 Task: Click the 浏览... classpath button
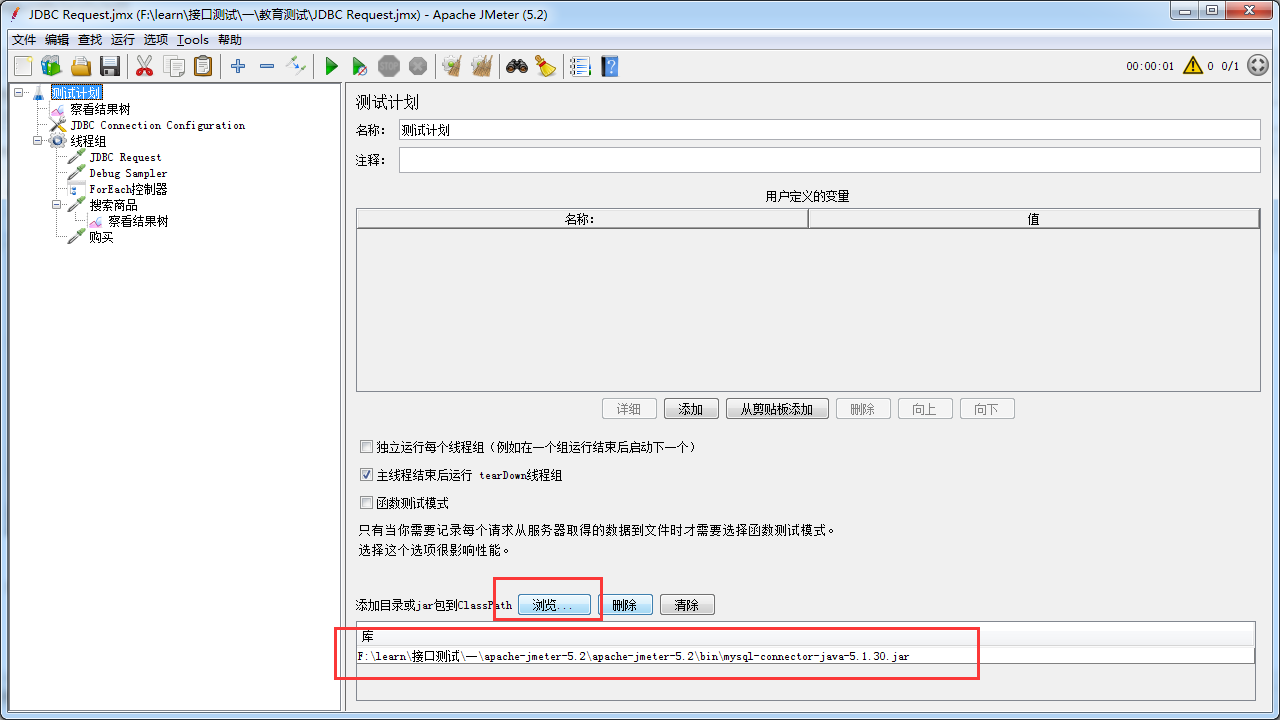coord(554,605)
